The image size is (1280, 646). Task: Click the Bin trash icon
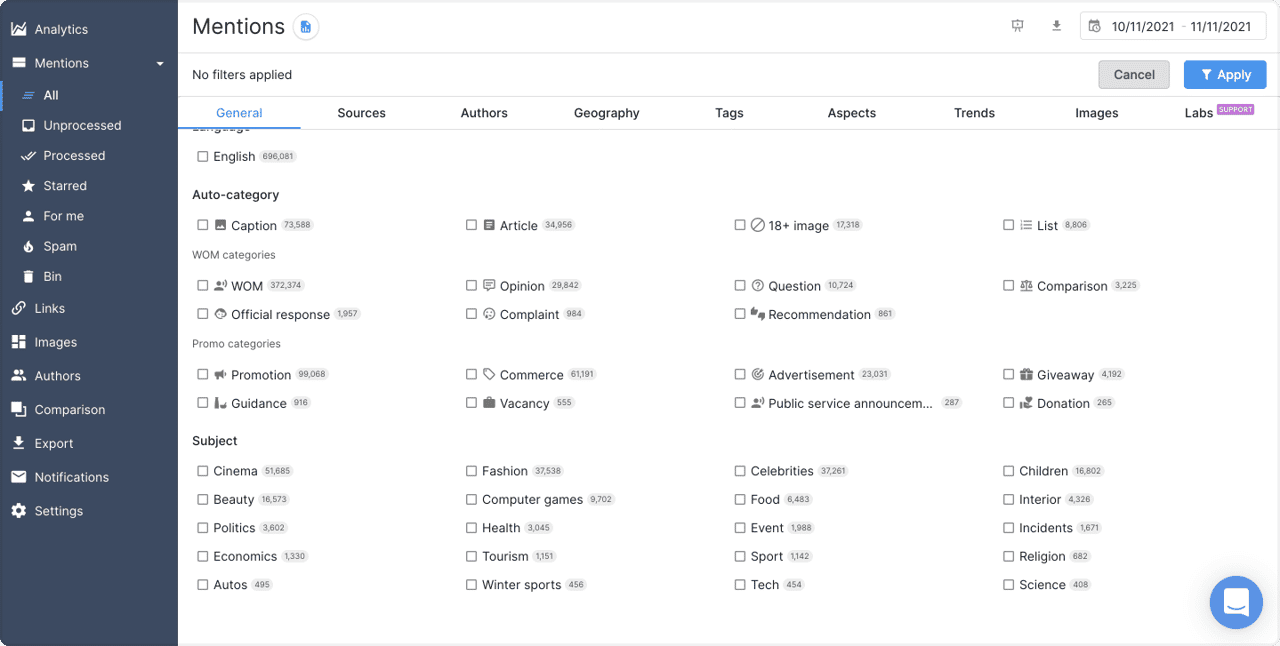pos(28,276)
